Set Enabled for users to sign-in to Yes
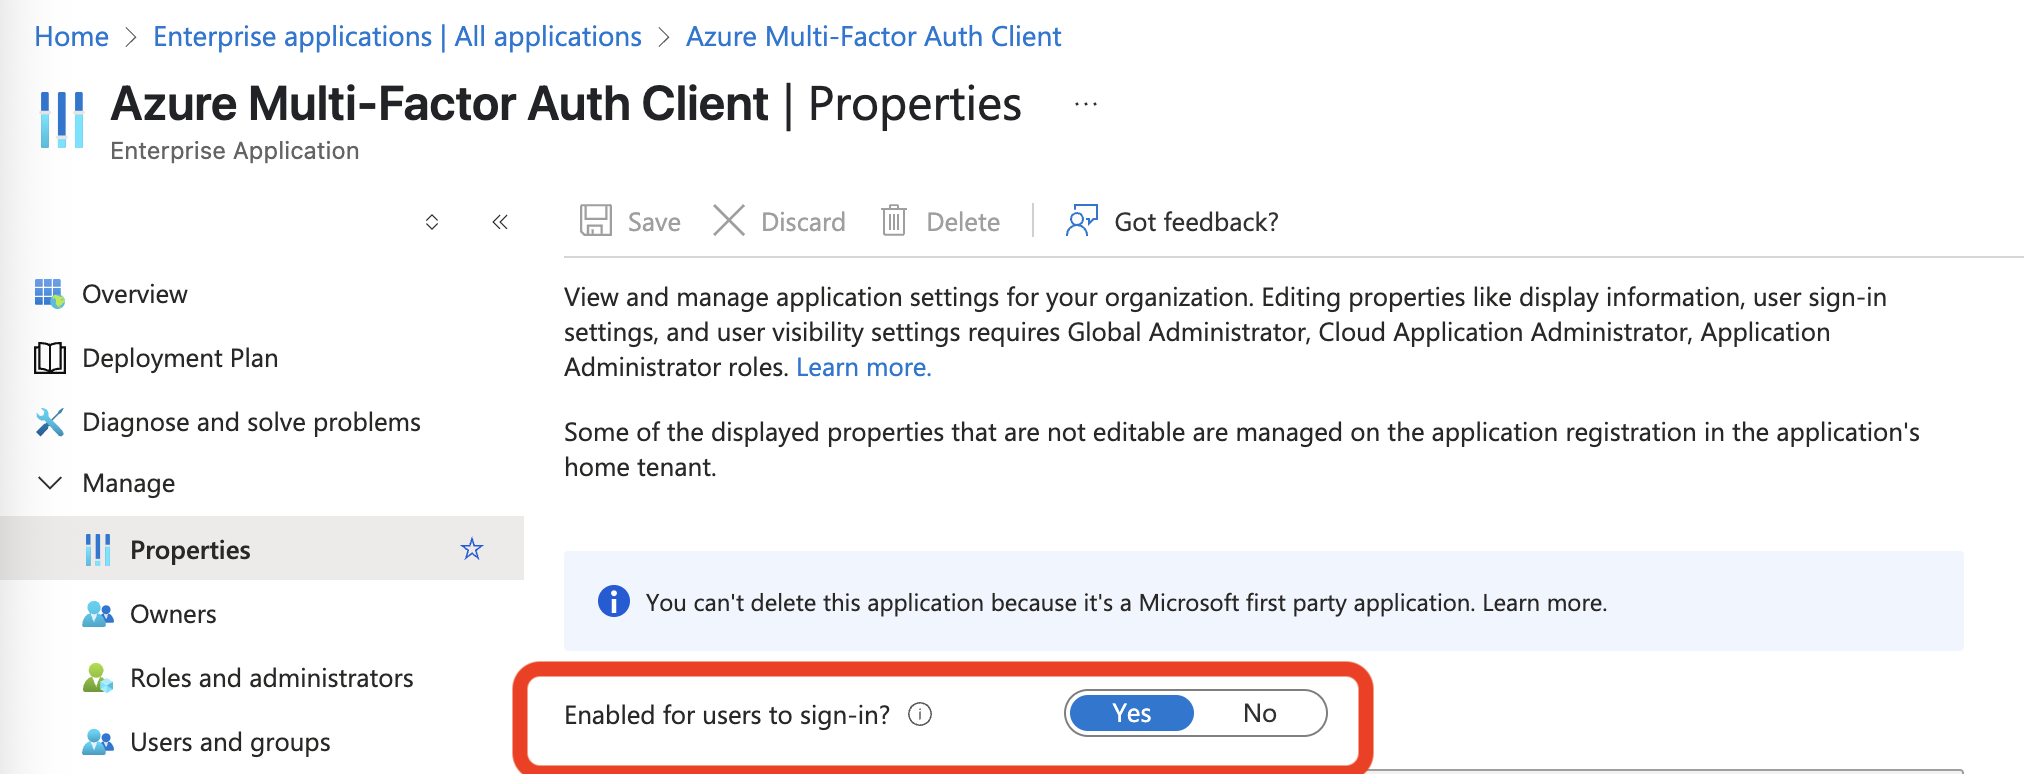This screenshot has height=774, width=2024. coord(1132,713)
